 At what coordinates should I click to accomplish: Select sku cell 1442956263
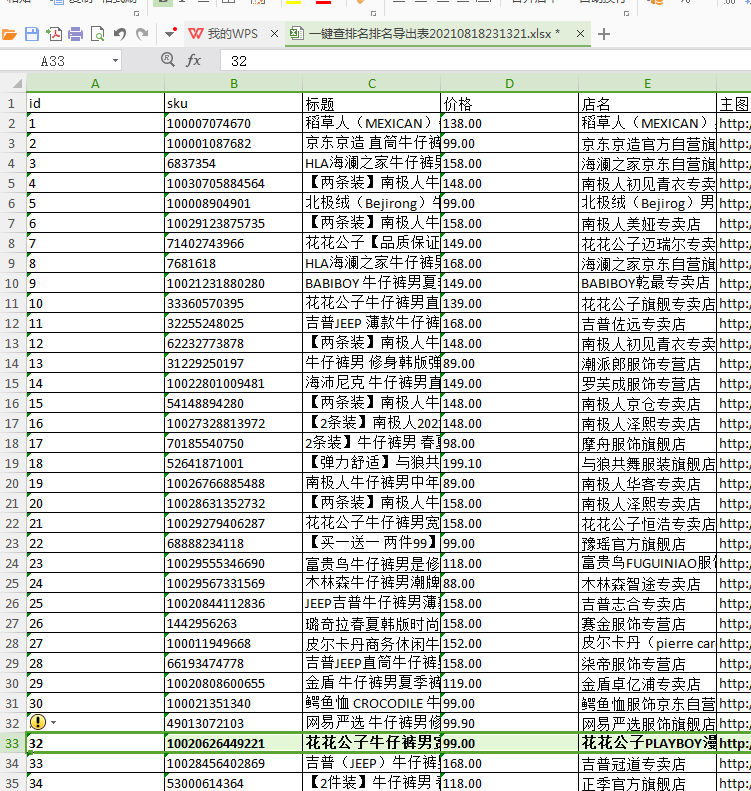pos(234,624)
